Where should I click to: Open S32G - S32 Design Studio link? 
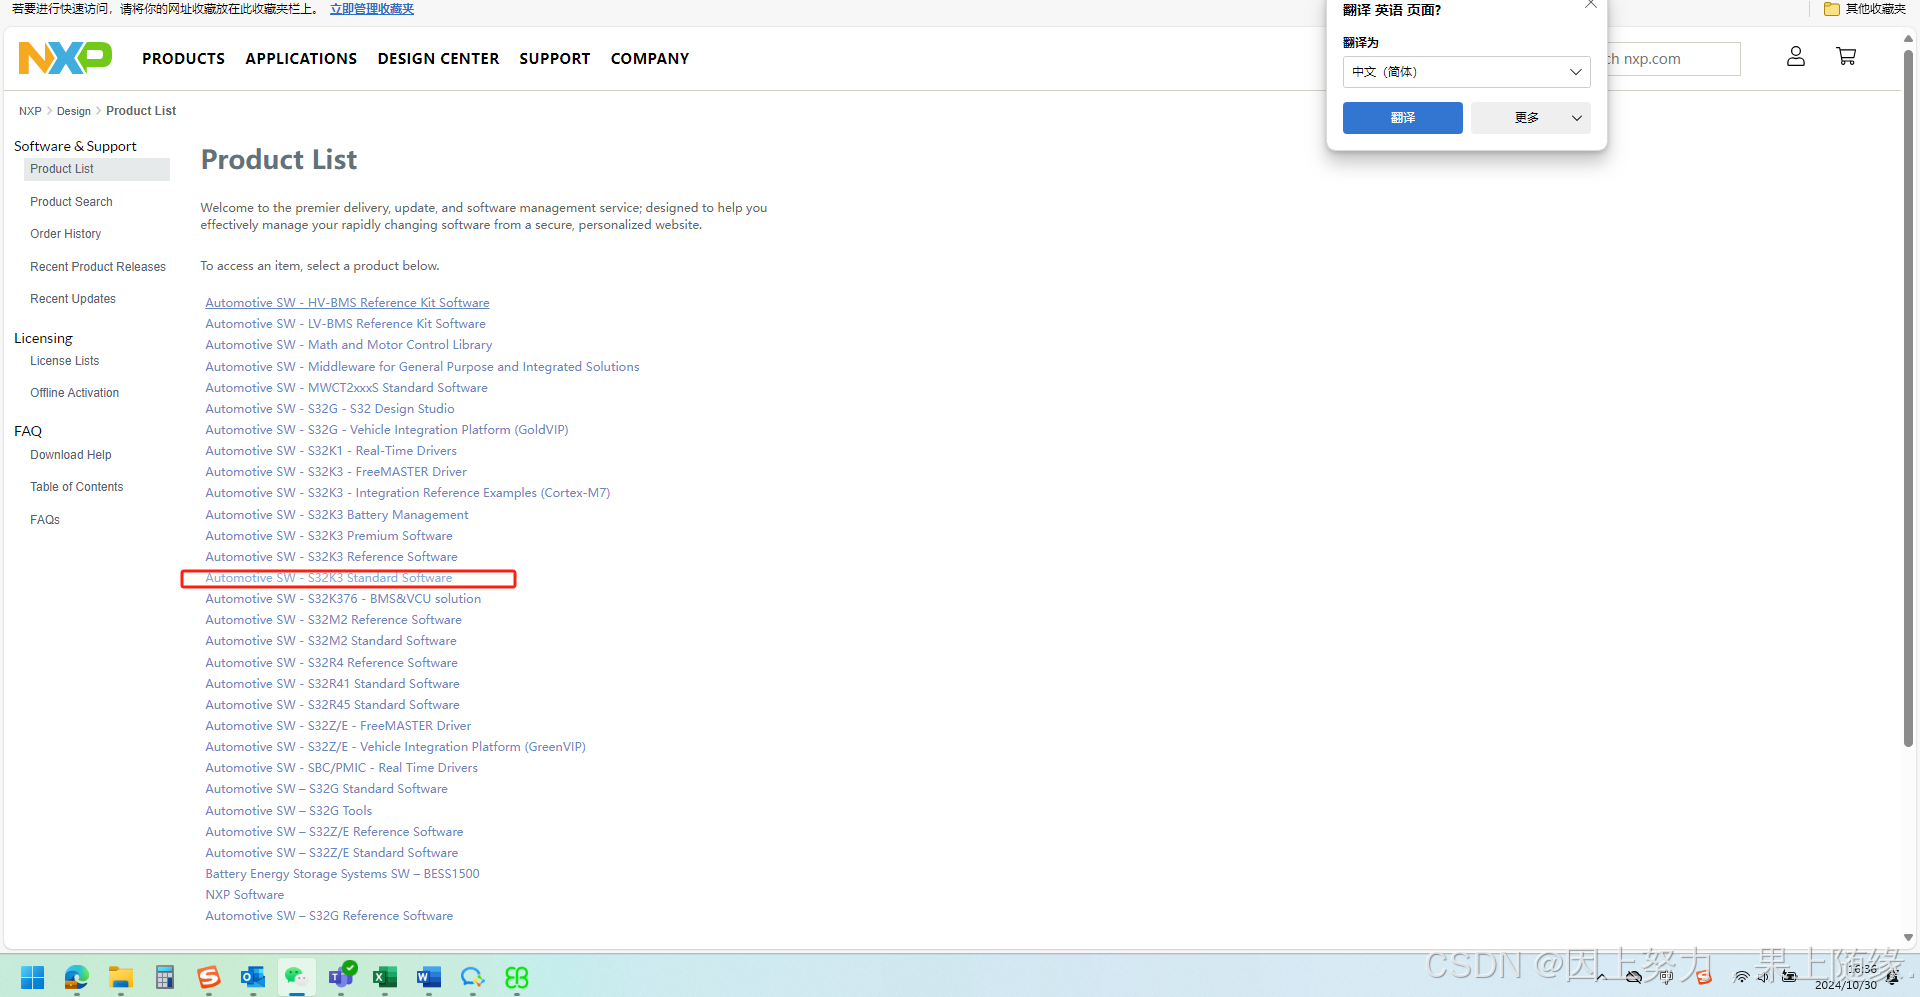click(x=330, y=409)
